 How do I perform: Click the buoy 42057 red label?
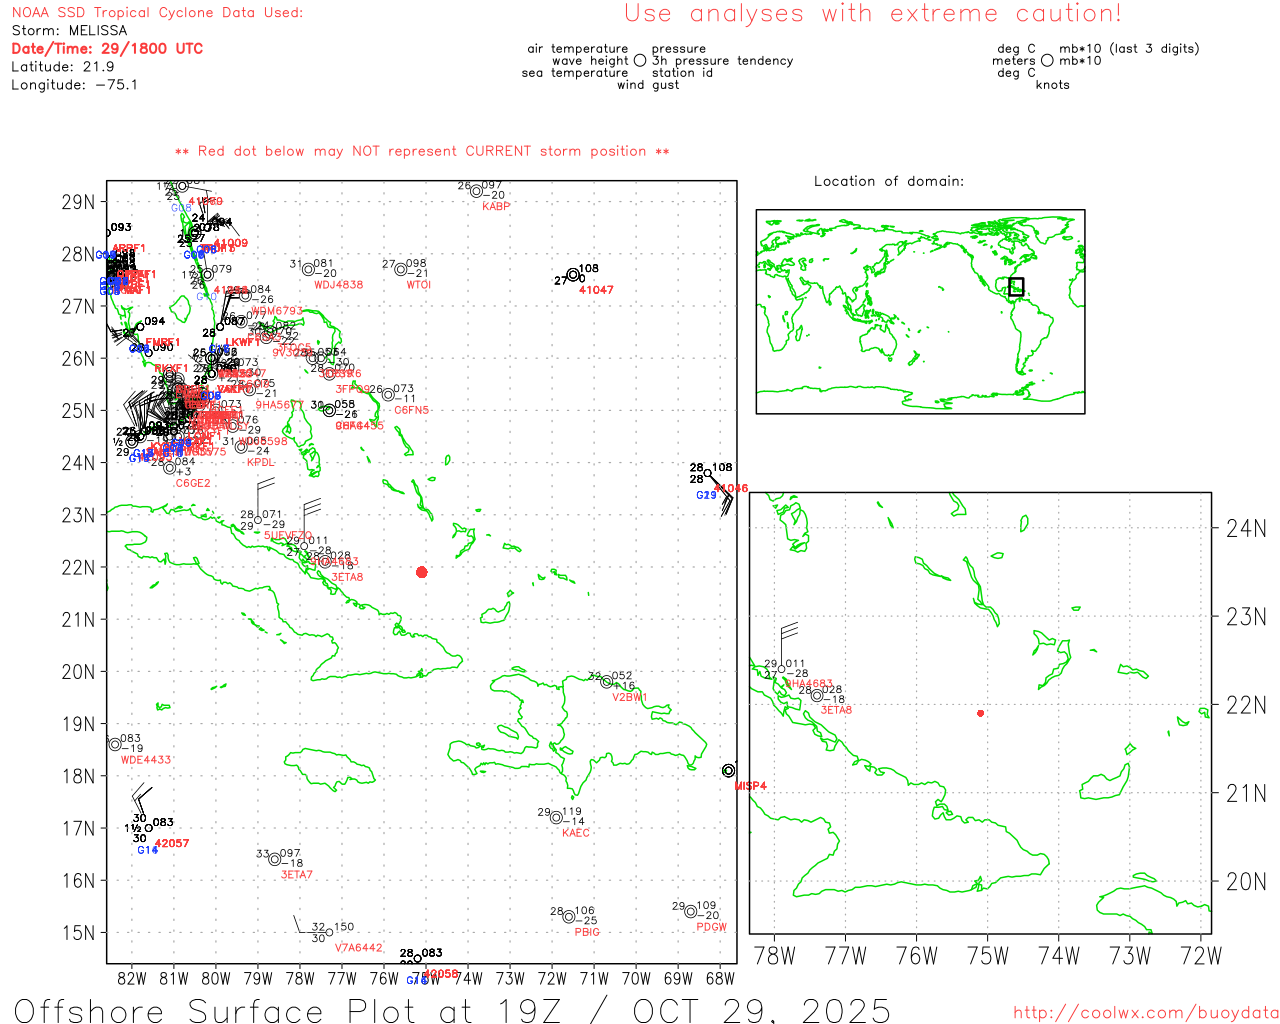[172, 843]
